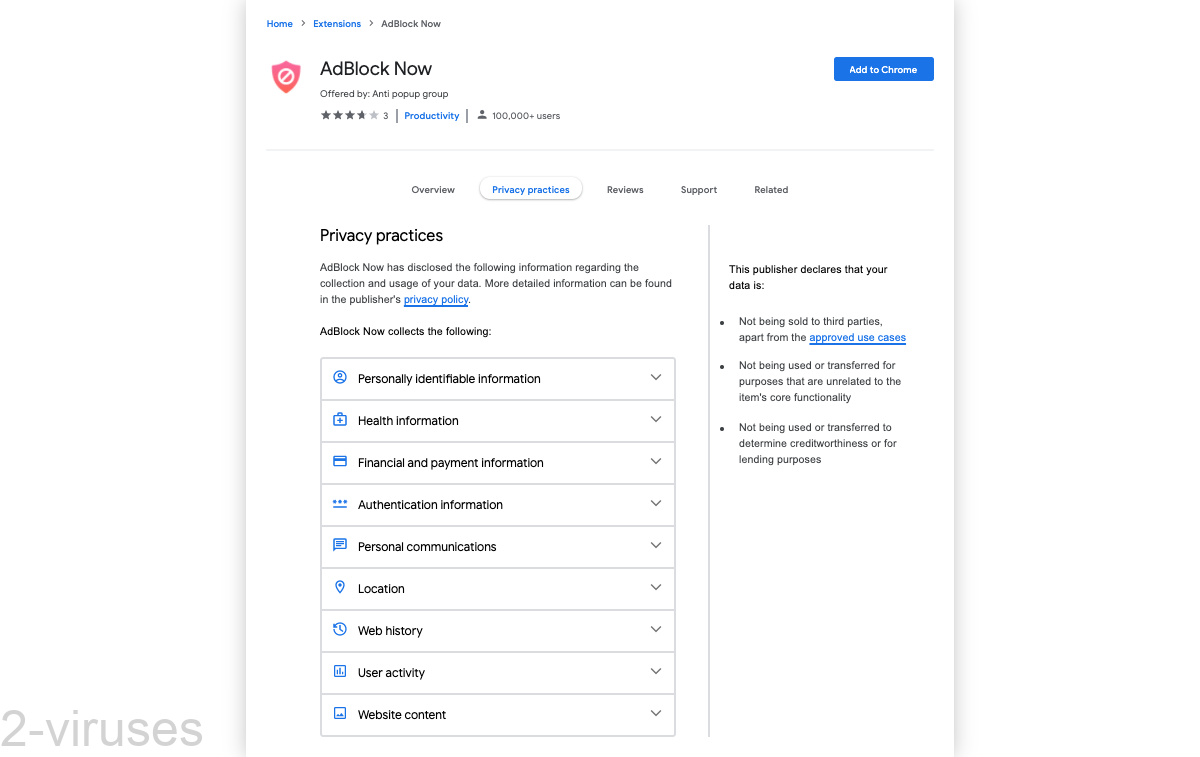Click the Web history clock icon

coord(340,630)
